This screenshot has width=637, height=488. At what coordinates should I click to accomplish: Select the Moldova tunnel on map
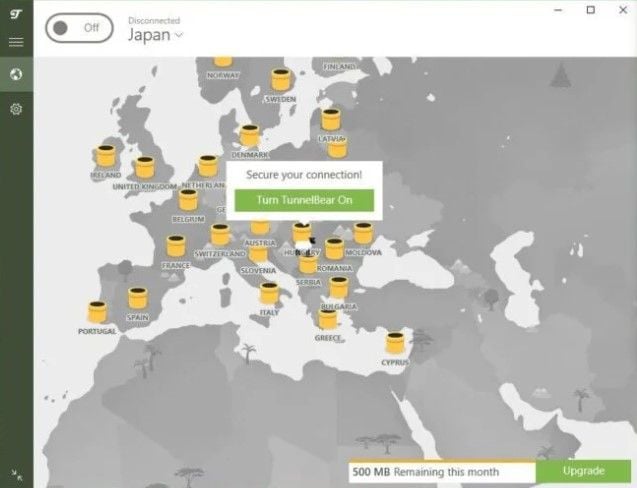tap(363, 233)
